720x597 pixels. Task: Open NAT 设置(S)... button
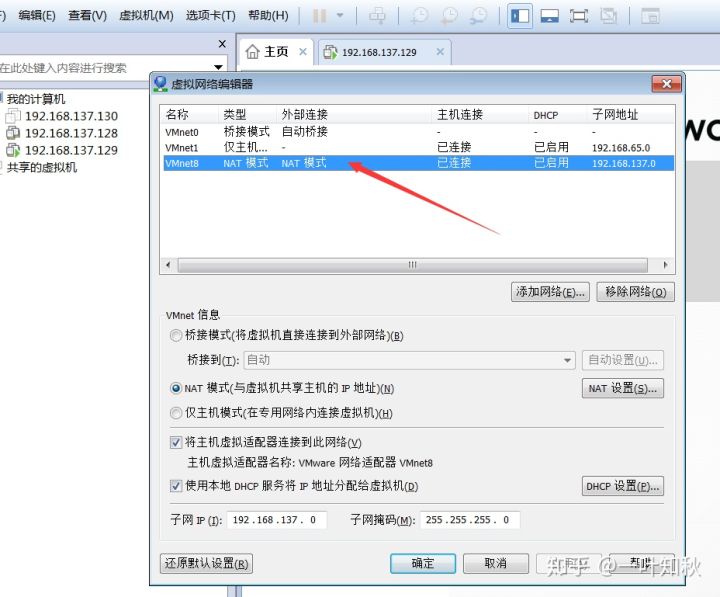pyautogui.click(x=623, y=388)
